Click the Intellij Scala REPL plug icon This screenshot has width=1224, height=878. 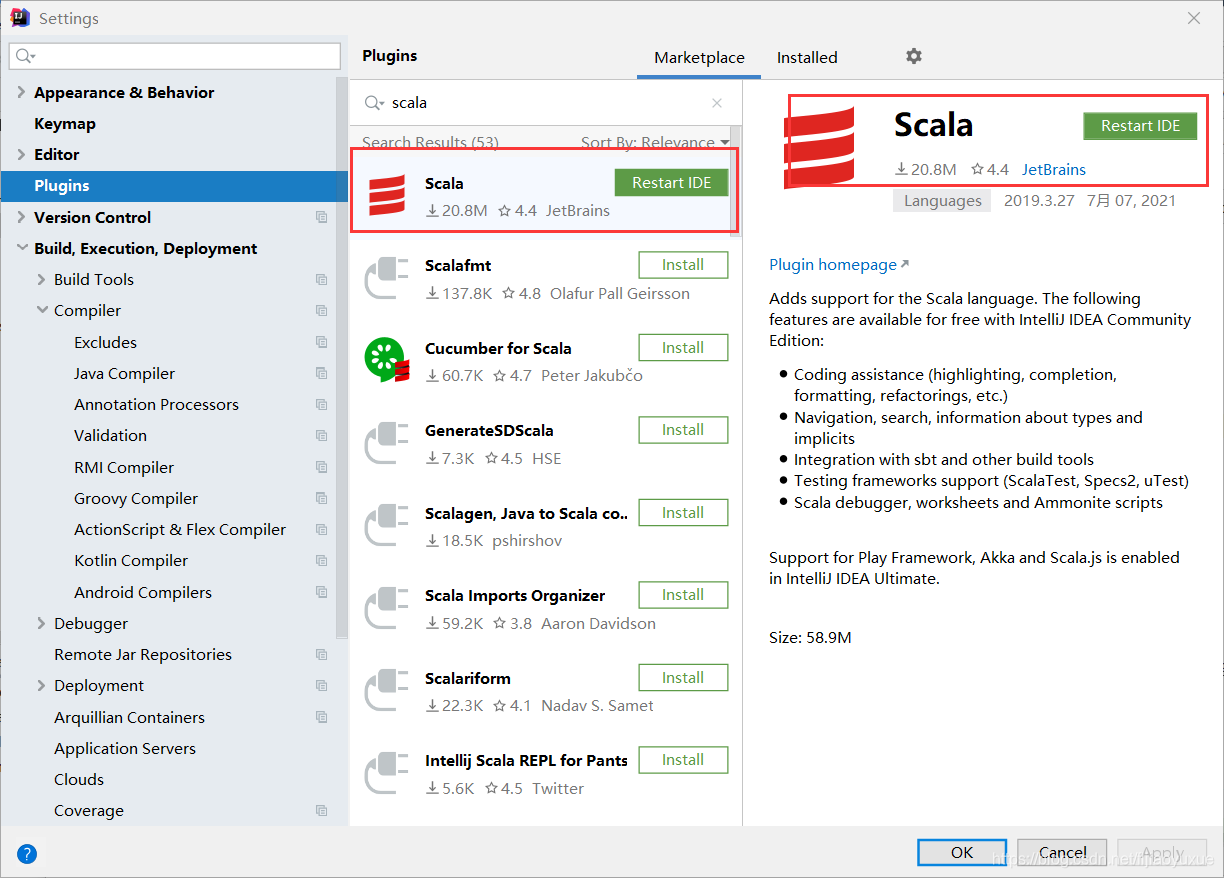click(387, 773)
